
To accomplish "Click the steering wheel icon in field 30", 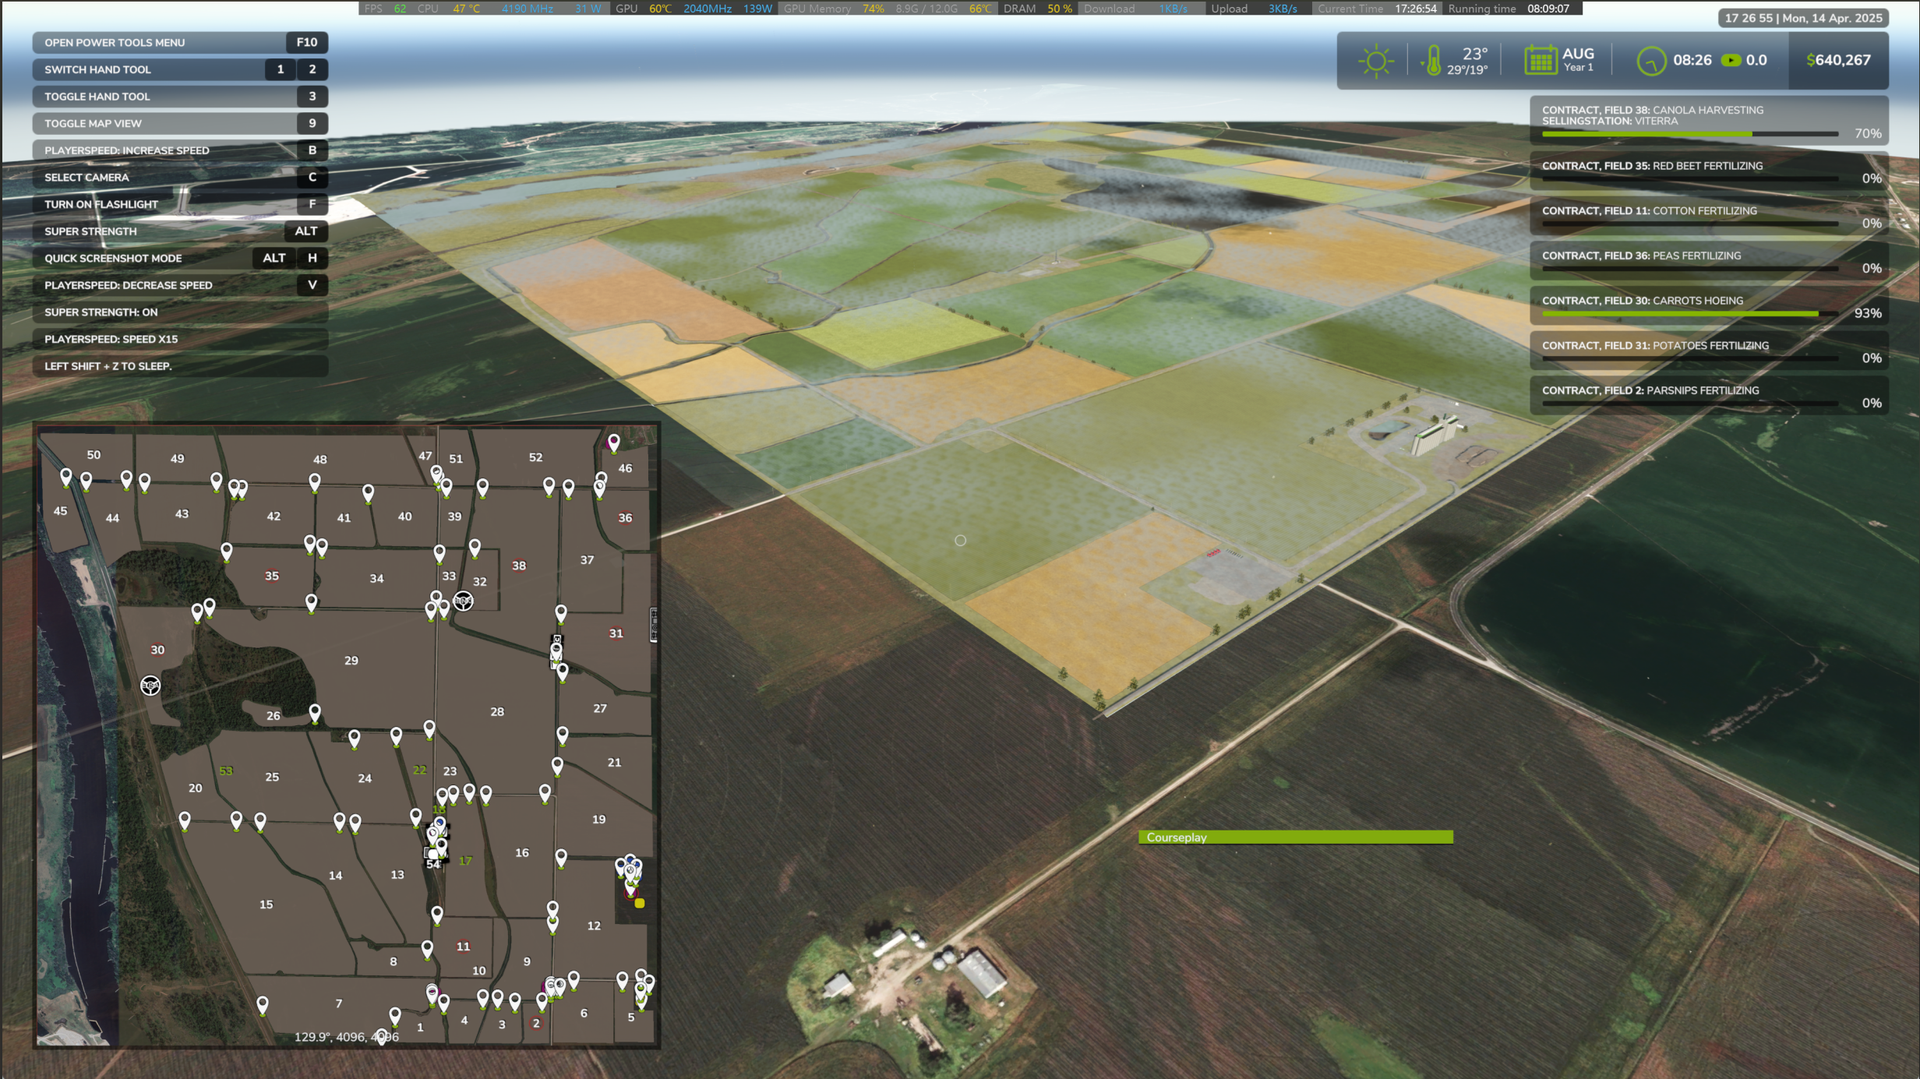I will pos(150,685).
